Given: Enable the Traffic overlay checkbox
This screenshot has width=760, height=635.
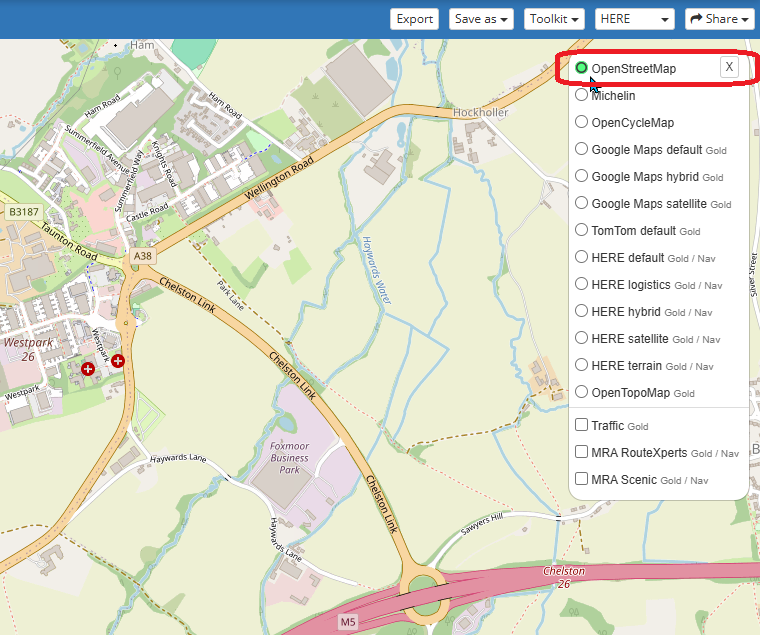Looking at the screenshot, I should [581, 425].
